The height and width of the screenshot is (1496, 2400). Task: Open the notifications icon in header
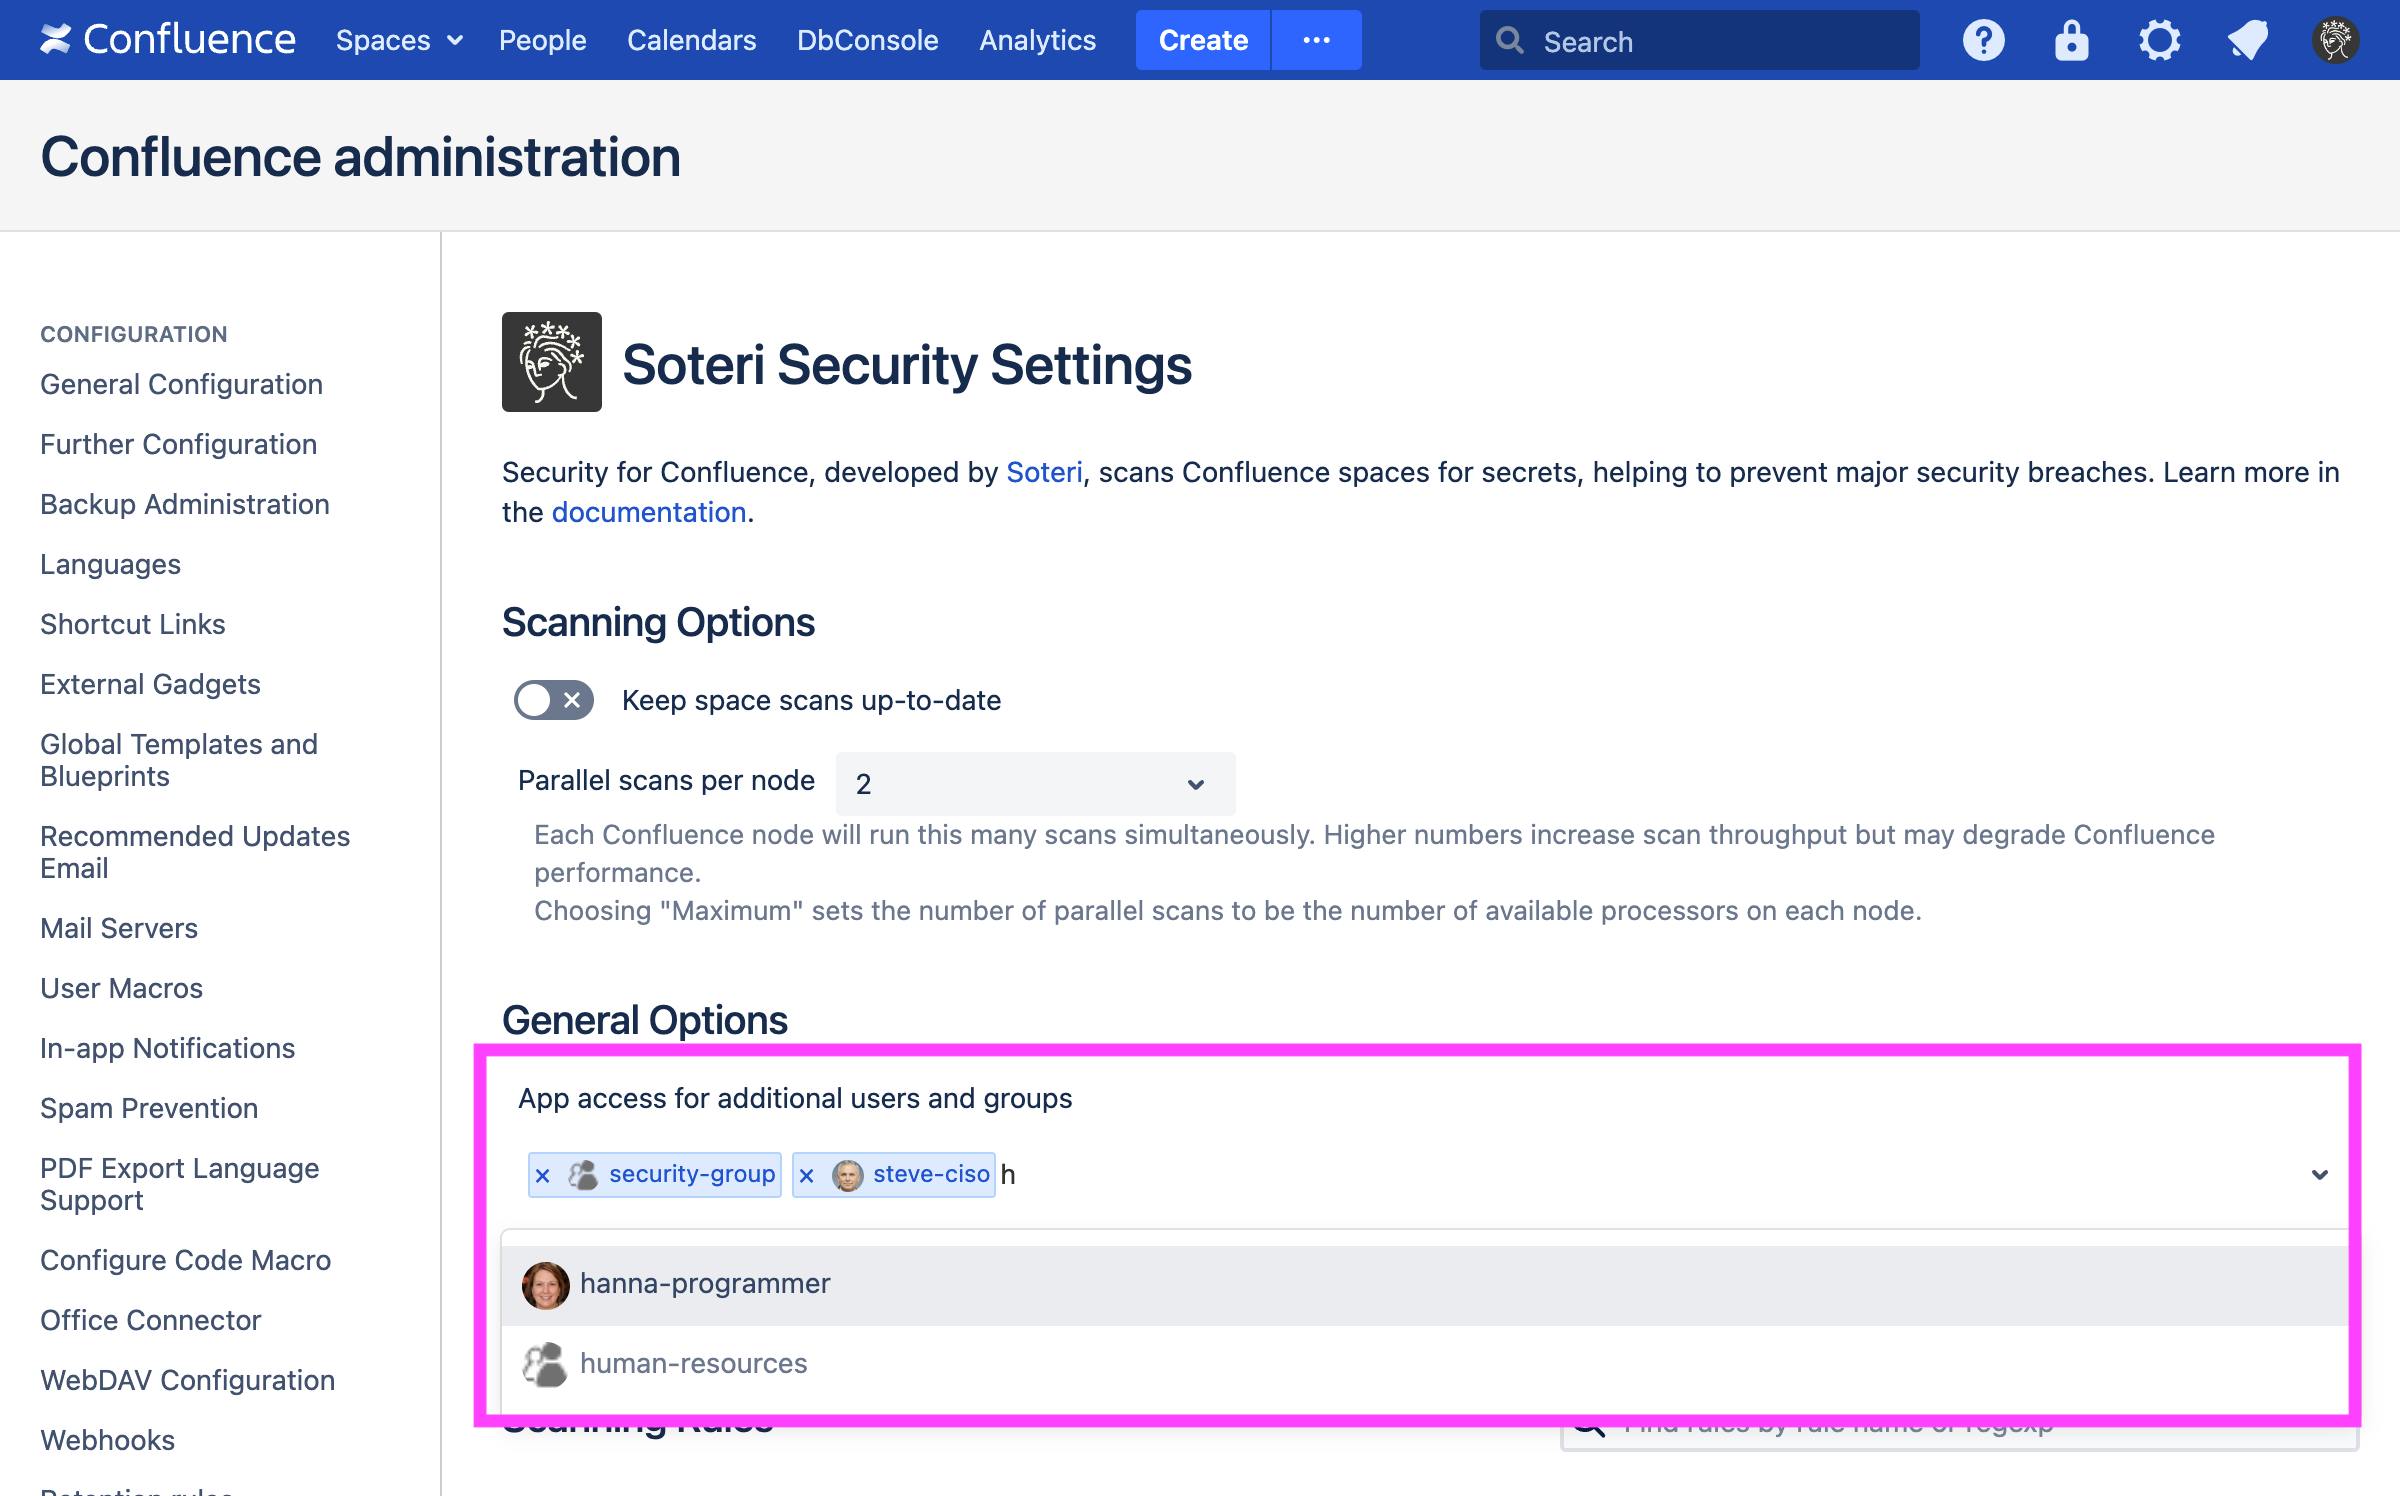[x=2247, y=40]
